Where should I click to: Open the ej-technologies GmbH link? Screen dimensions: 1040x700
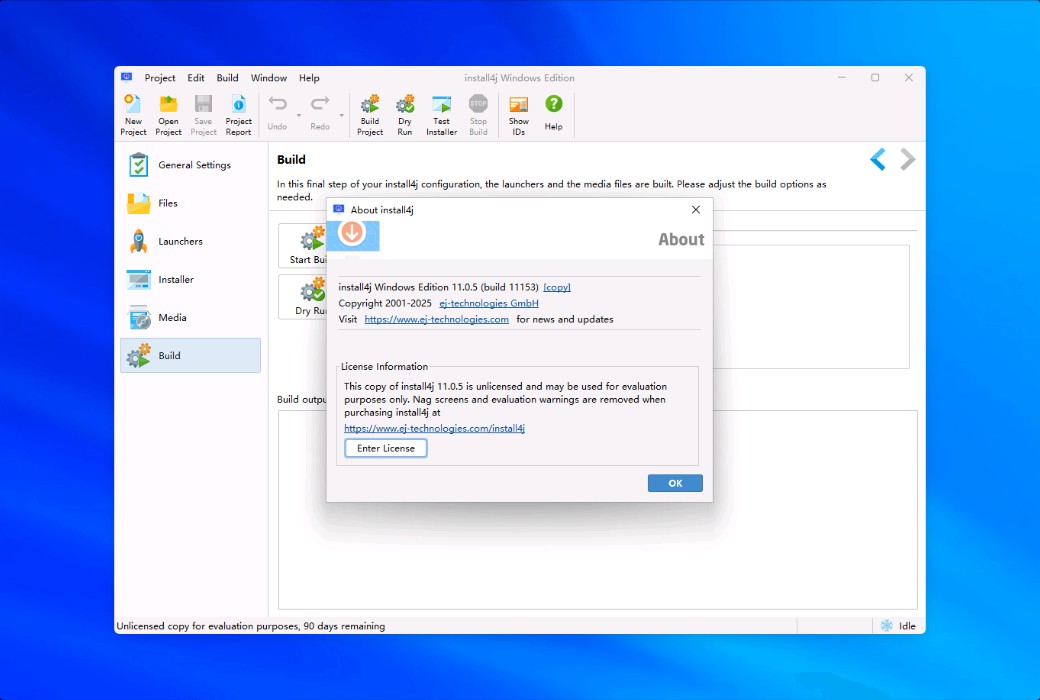(x=489, y=303)
